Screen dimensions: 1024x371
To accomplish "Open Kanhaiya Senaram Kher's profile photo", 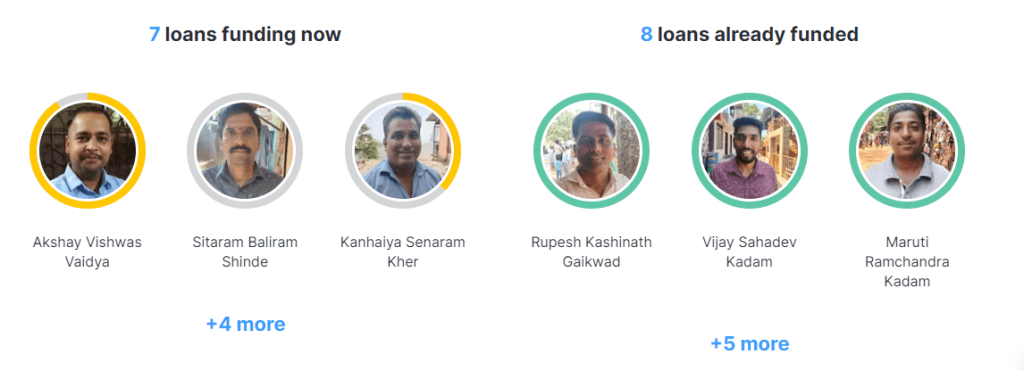I will point(403,151).
